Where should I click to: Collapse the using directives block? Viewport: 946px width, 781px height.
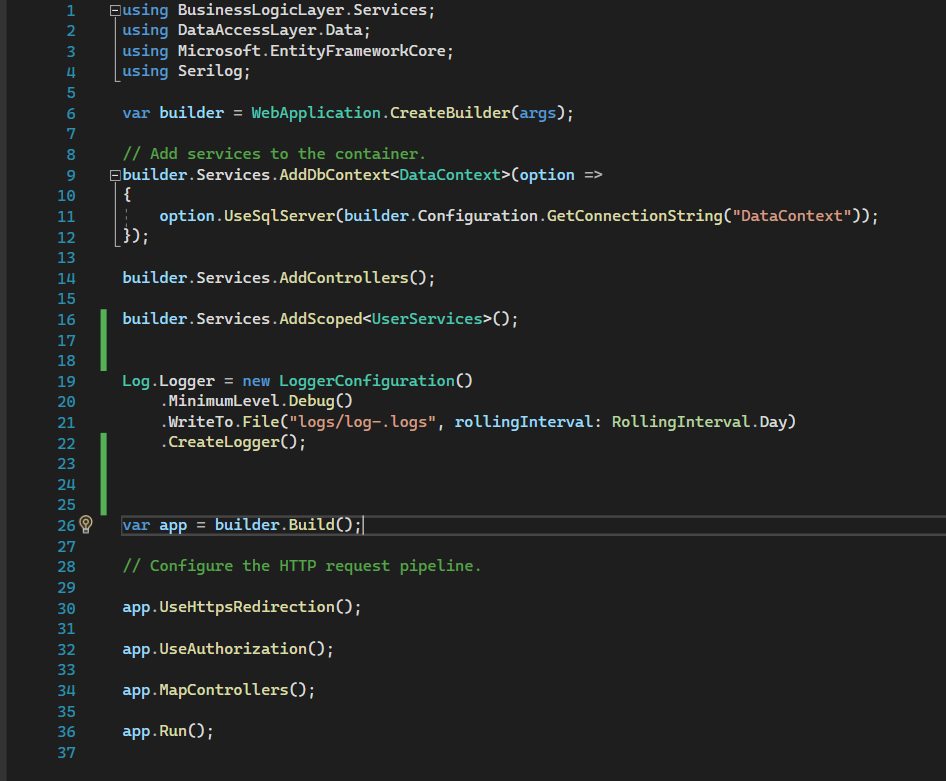114,10
